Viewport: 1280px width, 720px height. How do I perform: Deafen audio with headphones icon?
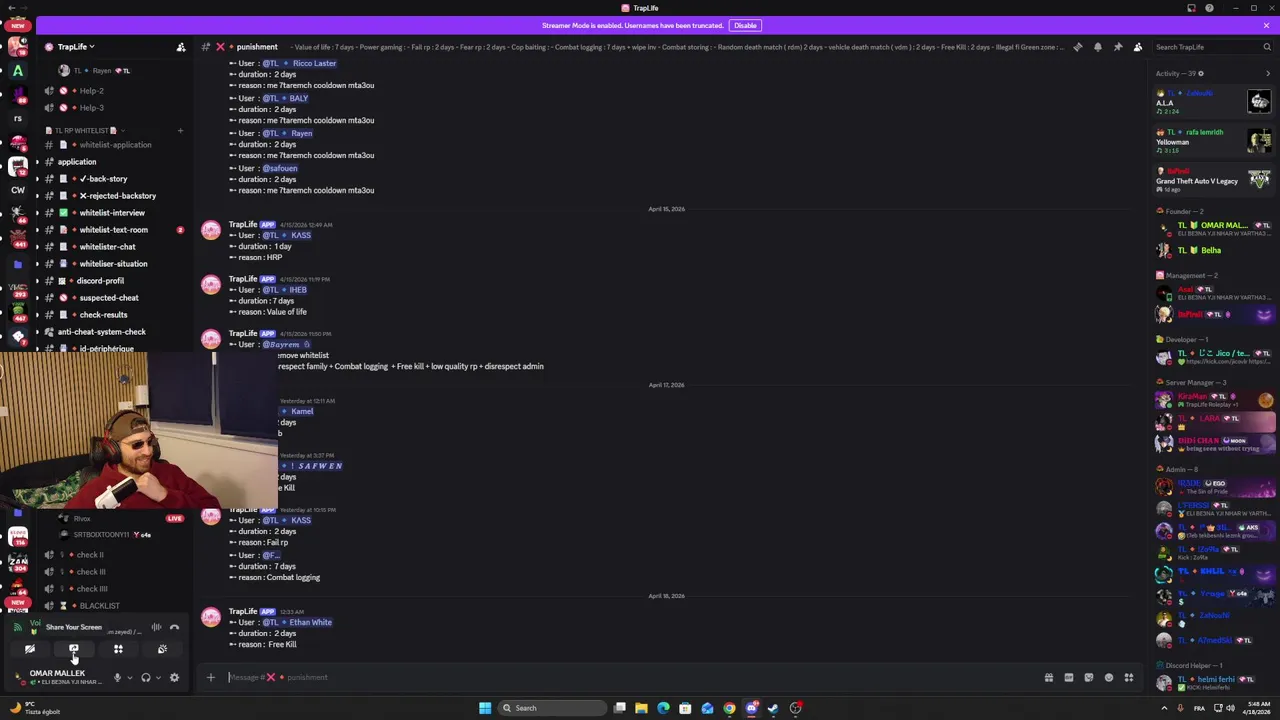pyautogui.click(x=146, y=678)
